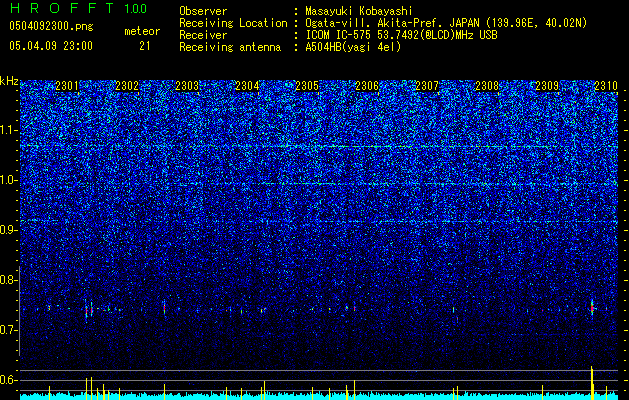Click the 1.0 kHz axis tick label
Viewport: 629px width, 400px height.
click(9, 180)
